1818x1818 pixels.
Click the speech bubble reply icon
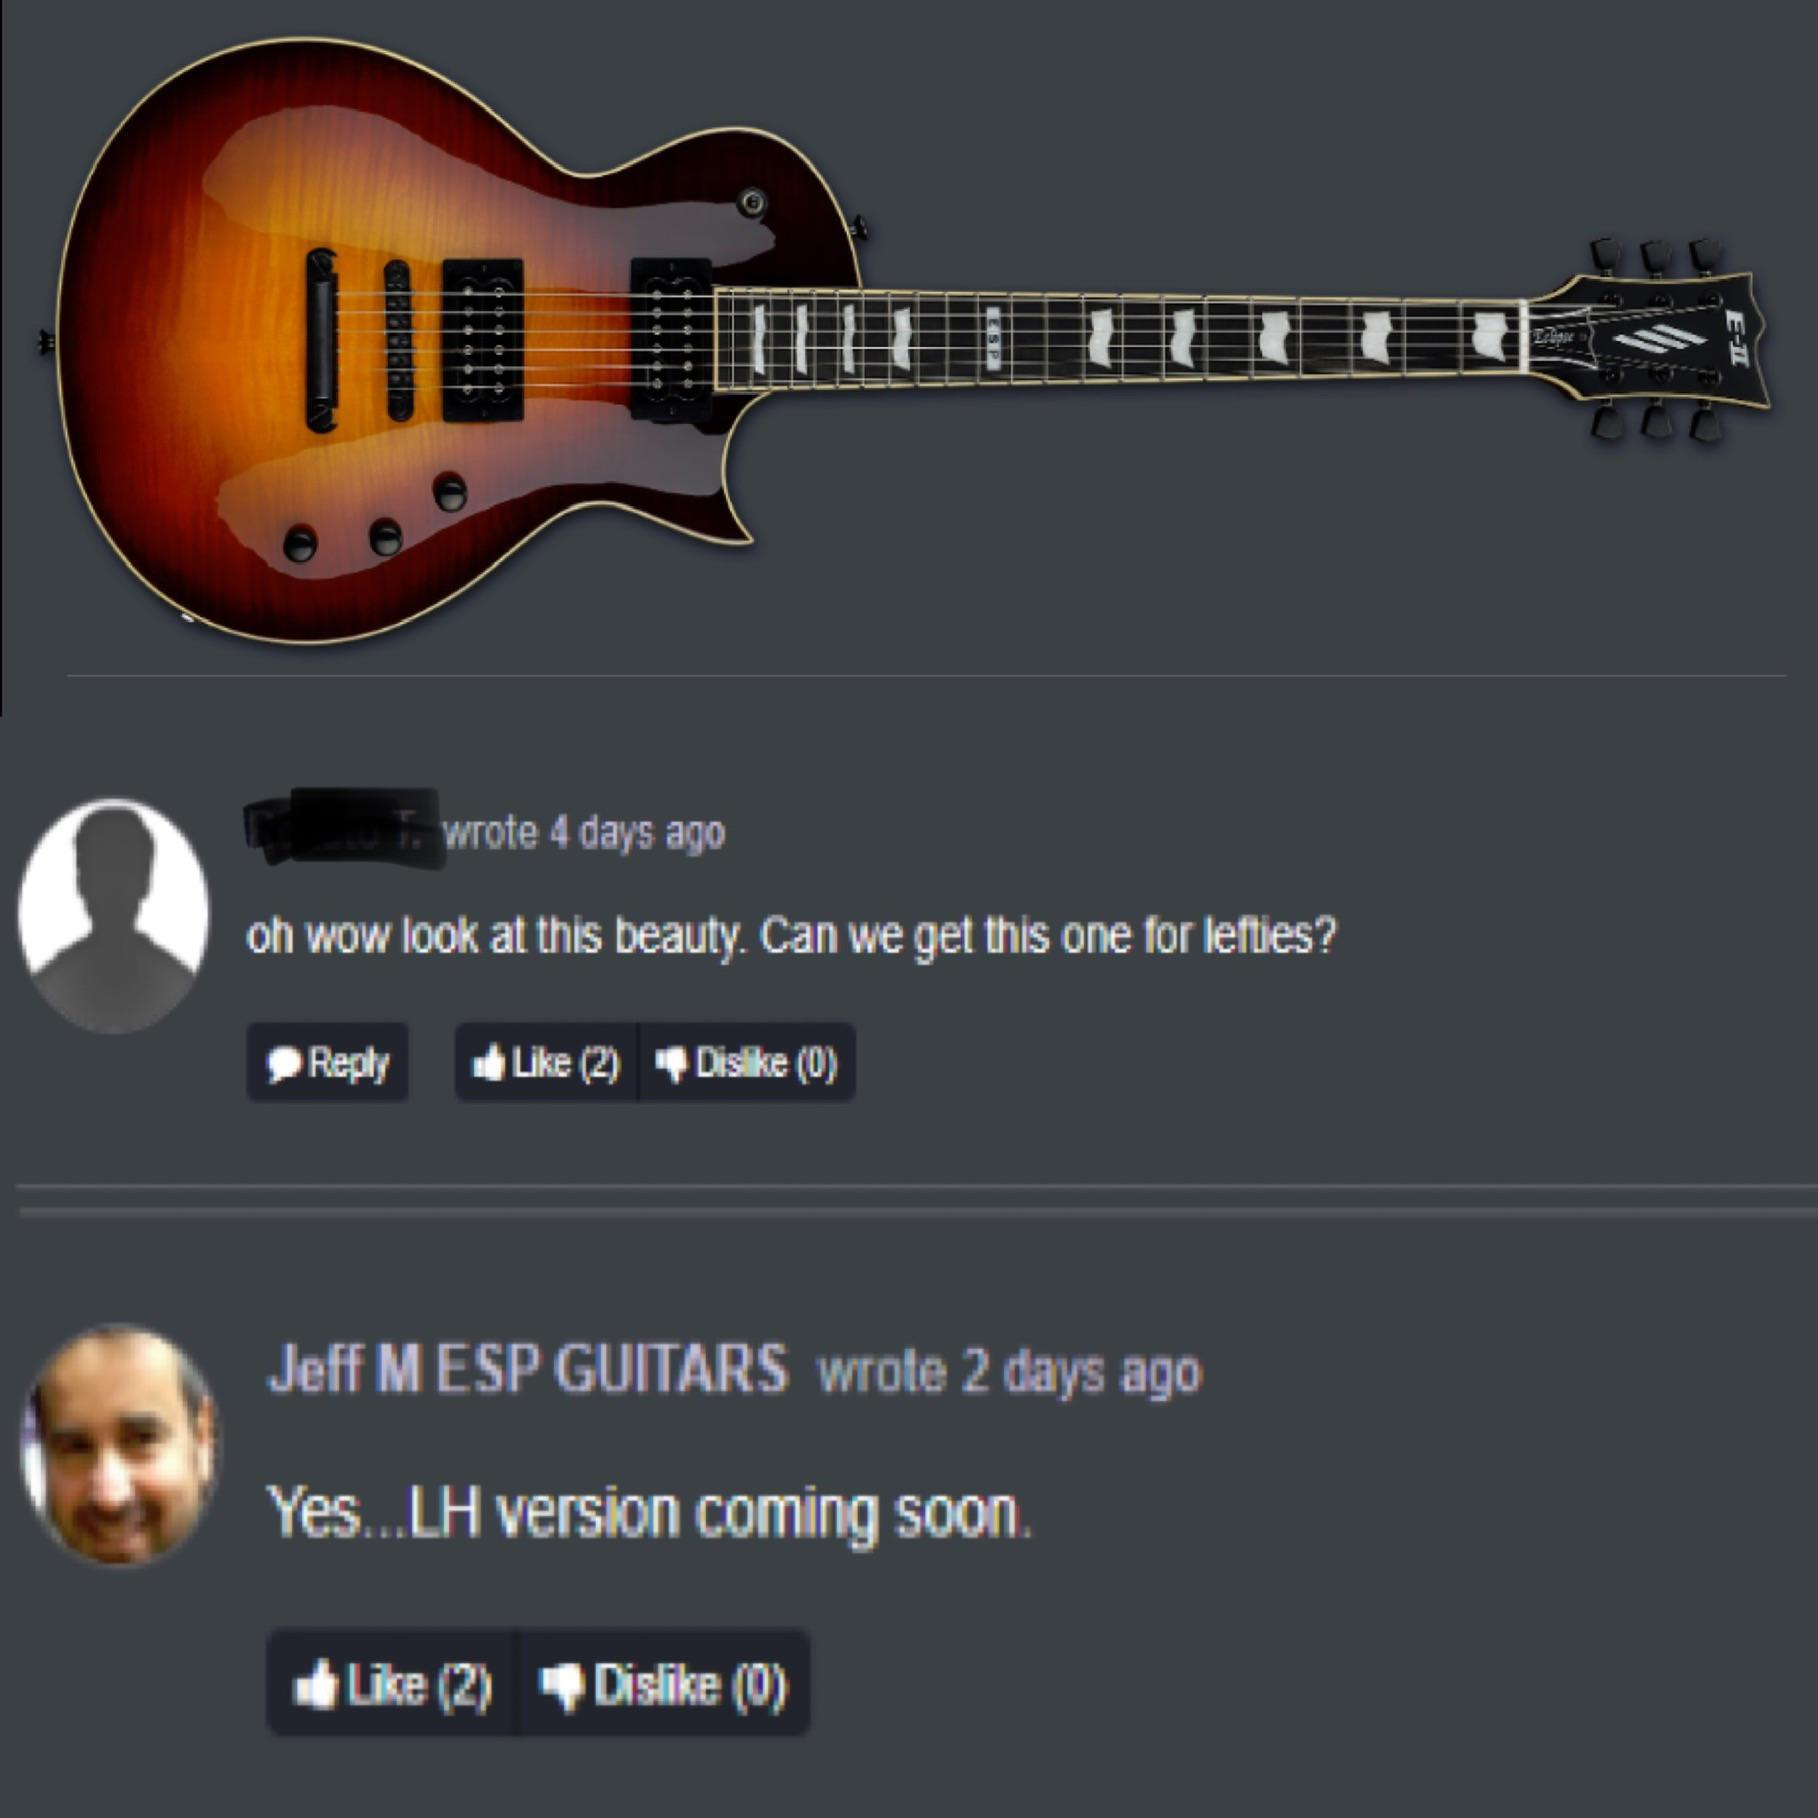point(285,1063)
